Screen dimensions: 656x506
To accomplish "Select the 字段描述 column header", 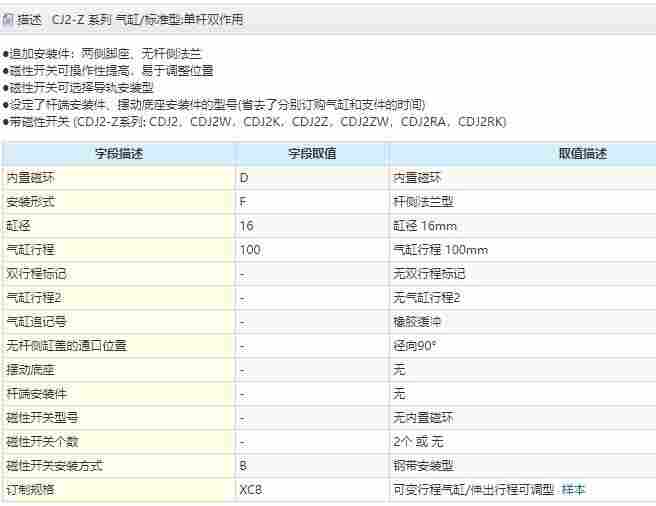I will pyautogui.click(x=119, y=154).
